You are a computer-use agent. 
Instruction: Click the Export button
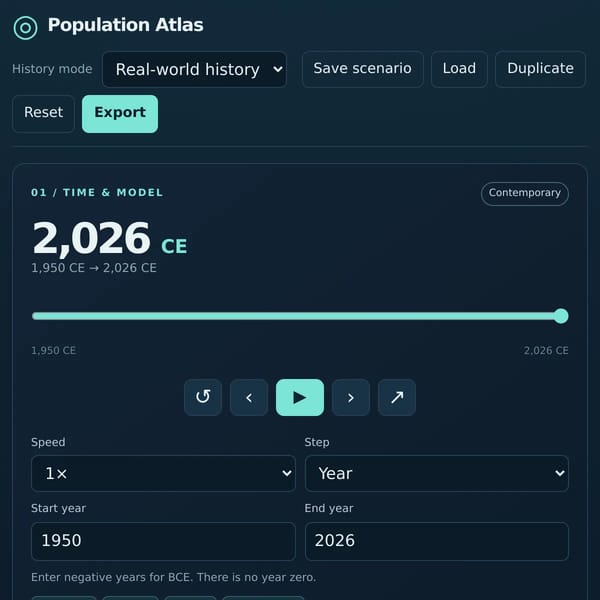[x=120, y=113]
